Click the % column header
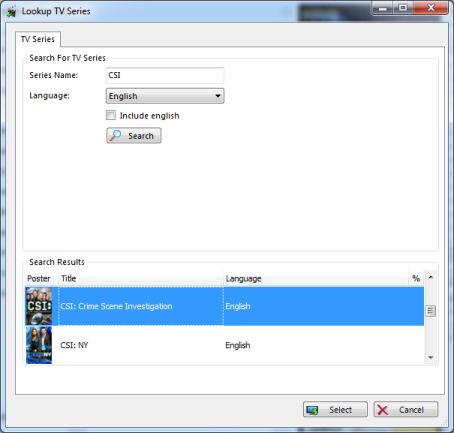Image resolution: width=454 pixels, height=433 pixels. pyautogui.click(x=416, y=279)
